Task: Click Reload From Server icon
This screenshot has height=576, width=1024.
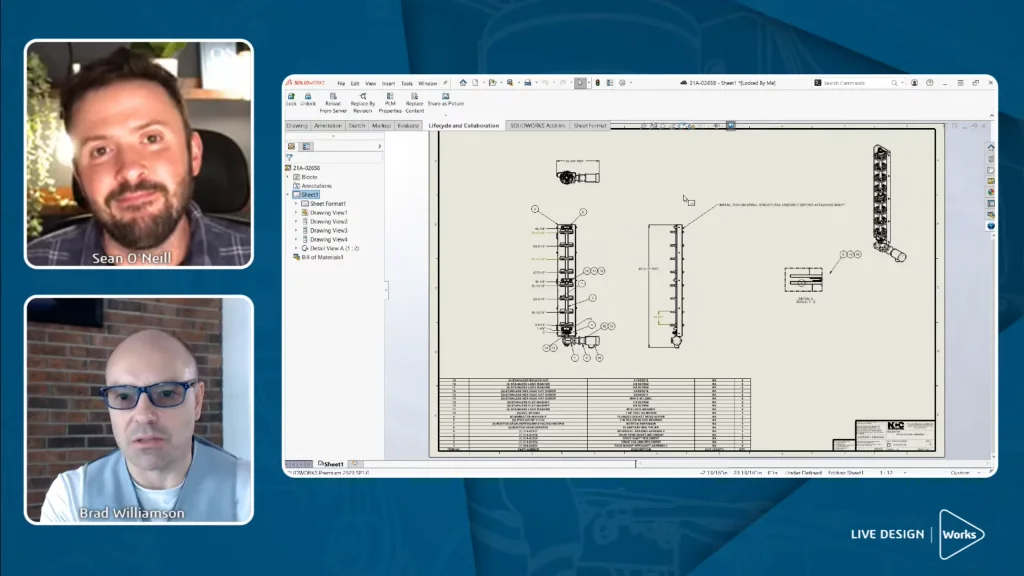Action: 334,96
